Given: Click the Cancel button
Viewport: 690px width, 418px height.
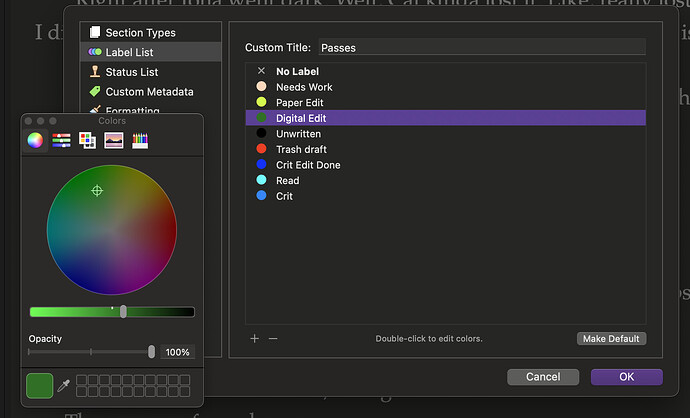Looking at the screenshot, I should click(x=543, y=377).
